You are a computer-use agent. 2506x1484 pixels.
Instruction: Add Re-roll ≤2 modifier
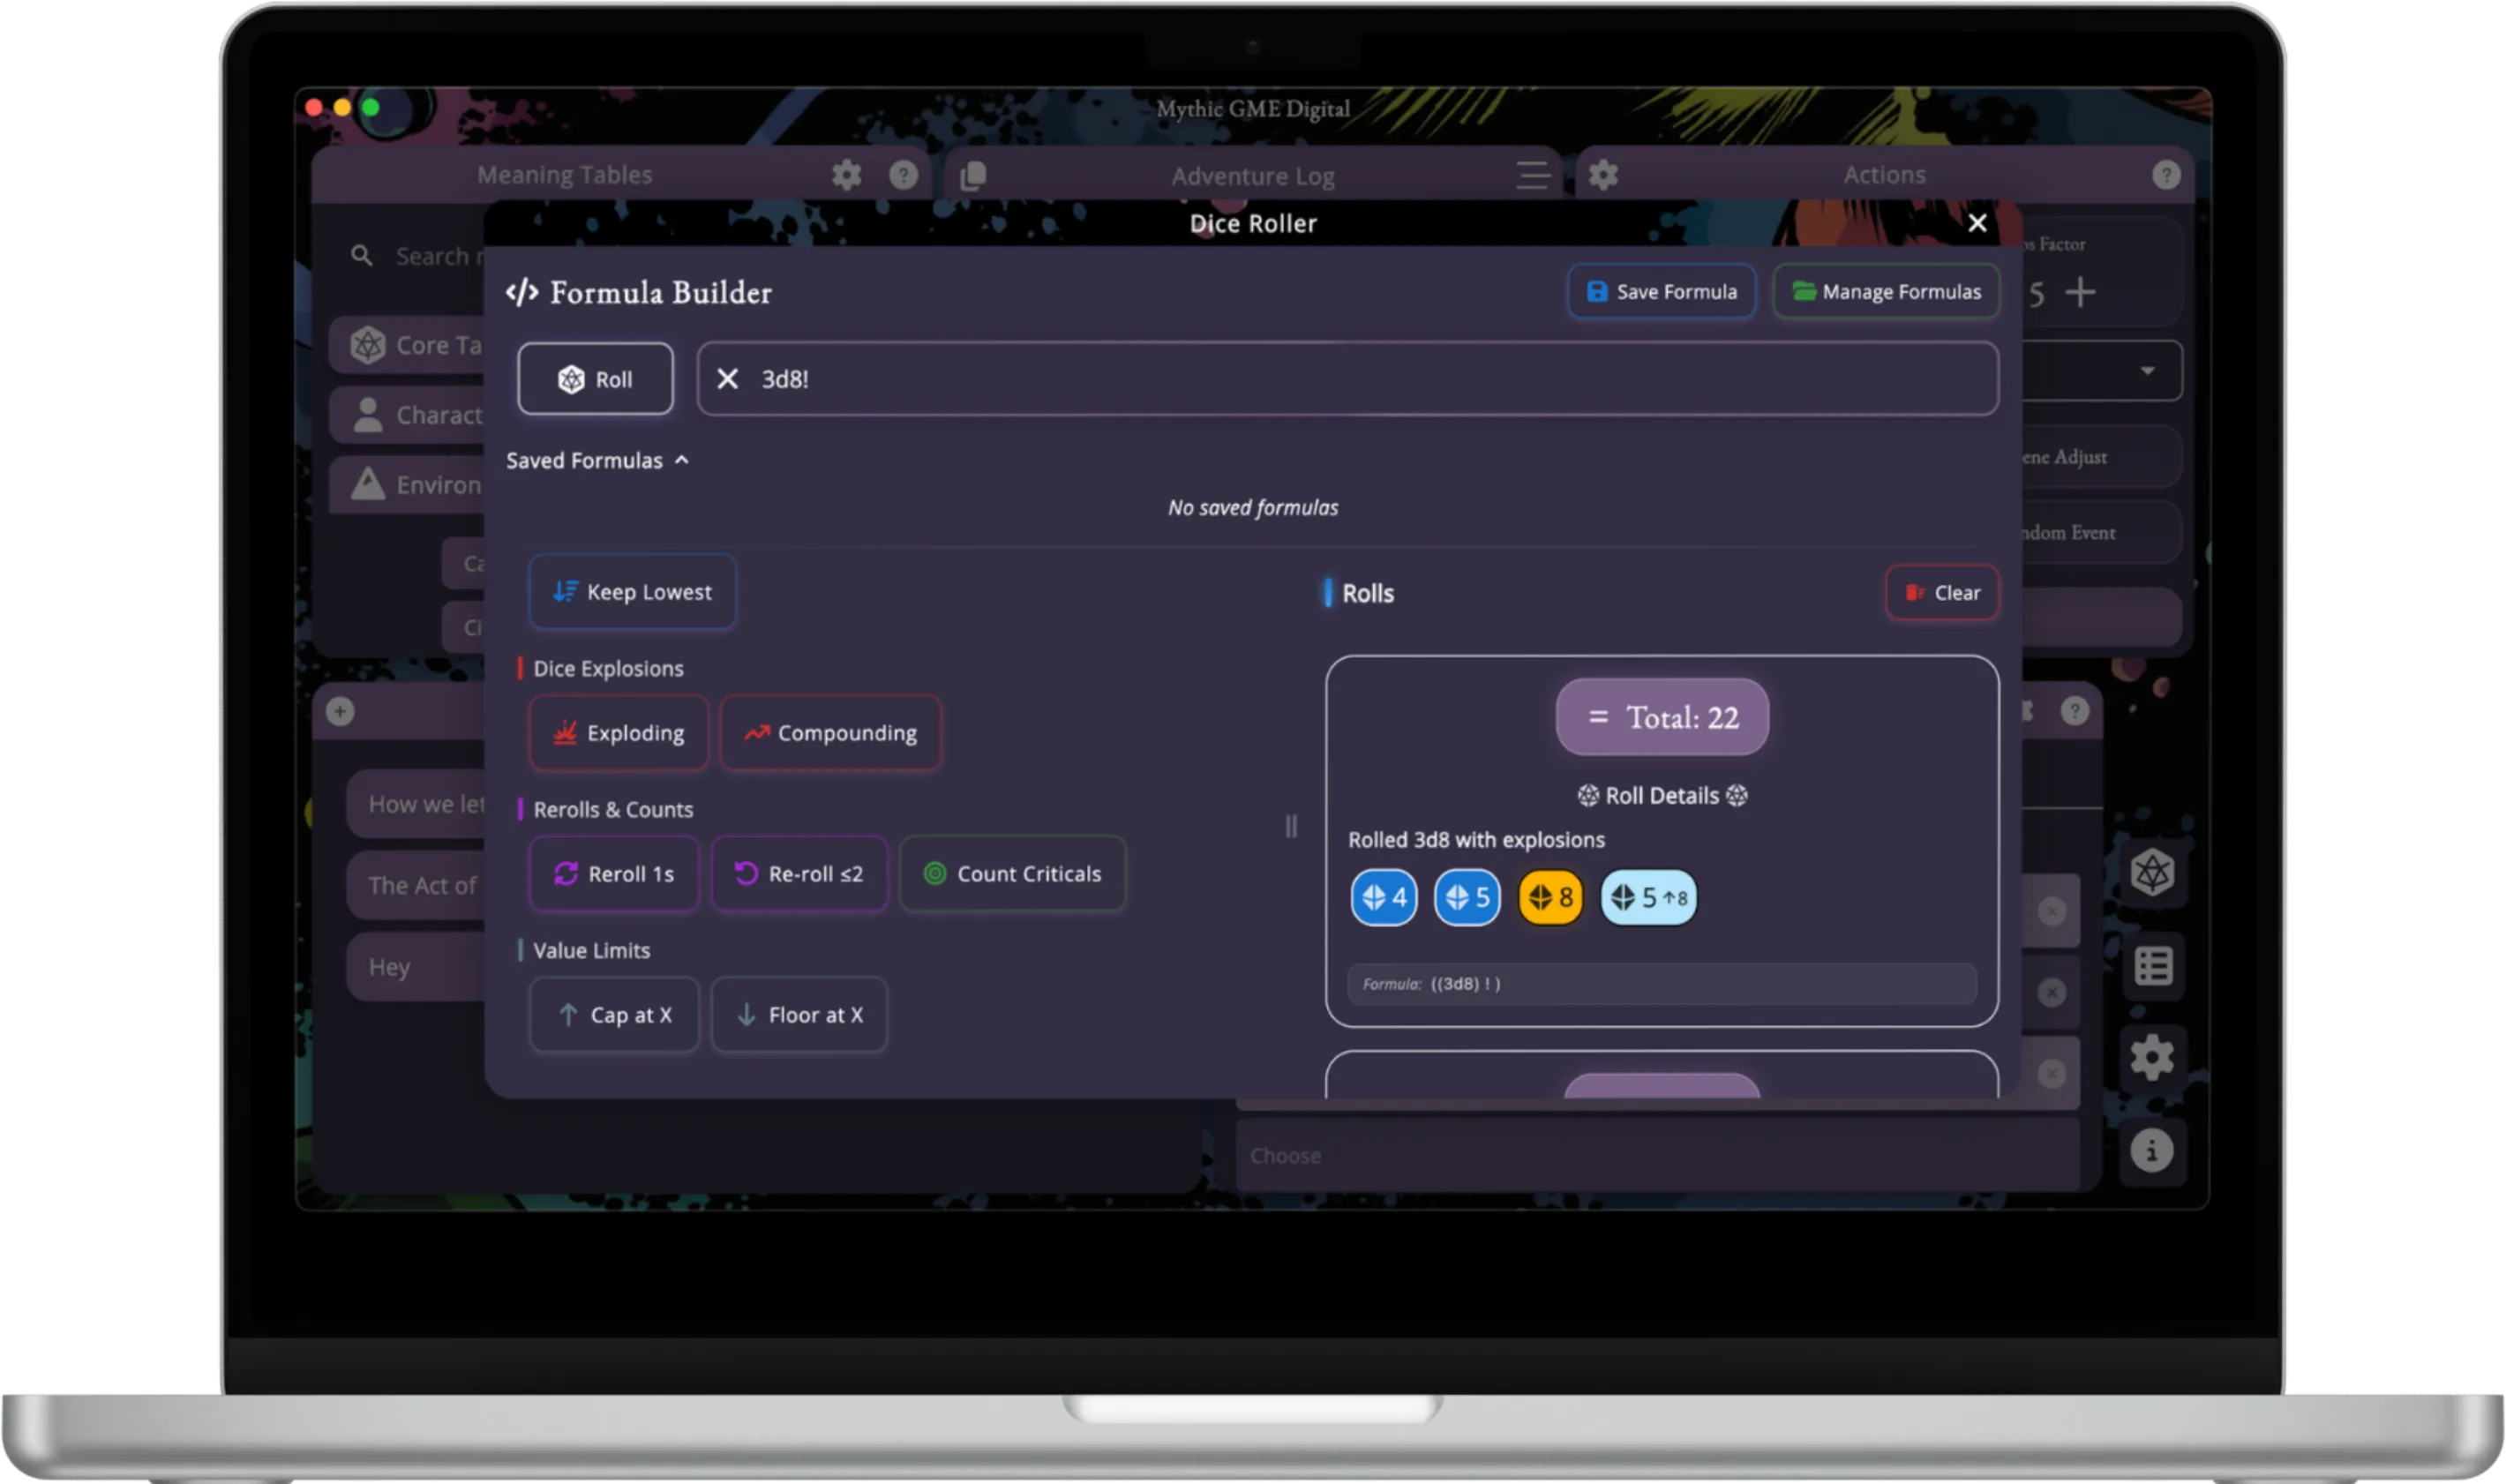coord(799,874)
